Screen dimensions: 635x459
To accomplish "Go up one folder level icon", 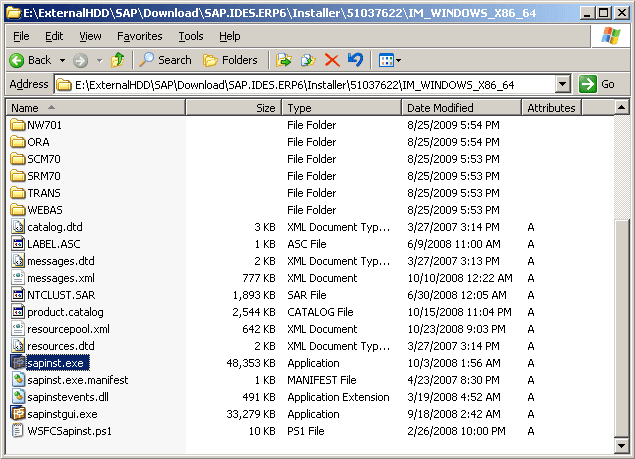I will tap(118, 60).
